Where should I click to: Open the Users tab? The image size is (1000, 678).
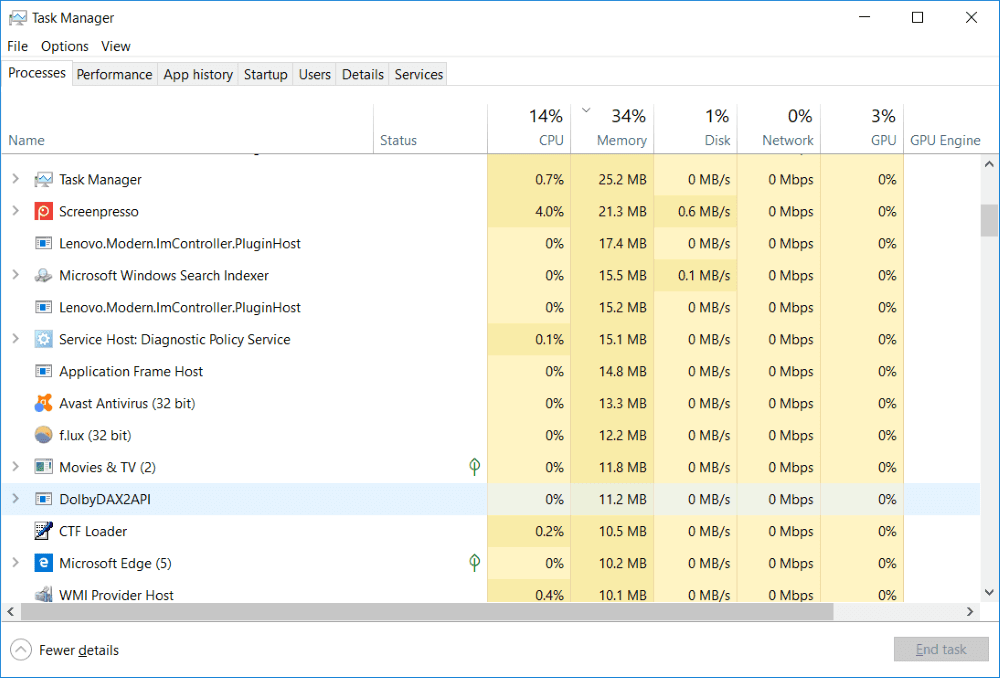(x=314, y=75)
